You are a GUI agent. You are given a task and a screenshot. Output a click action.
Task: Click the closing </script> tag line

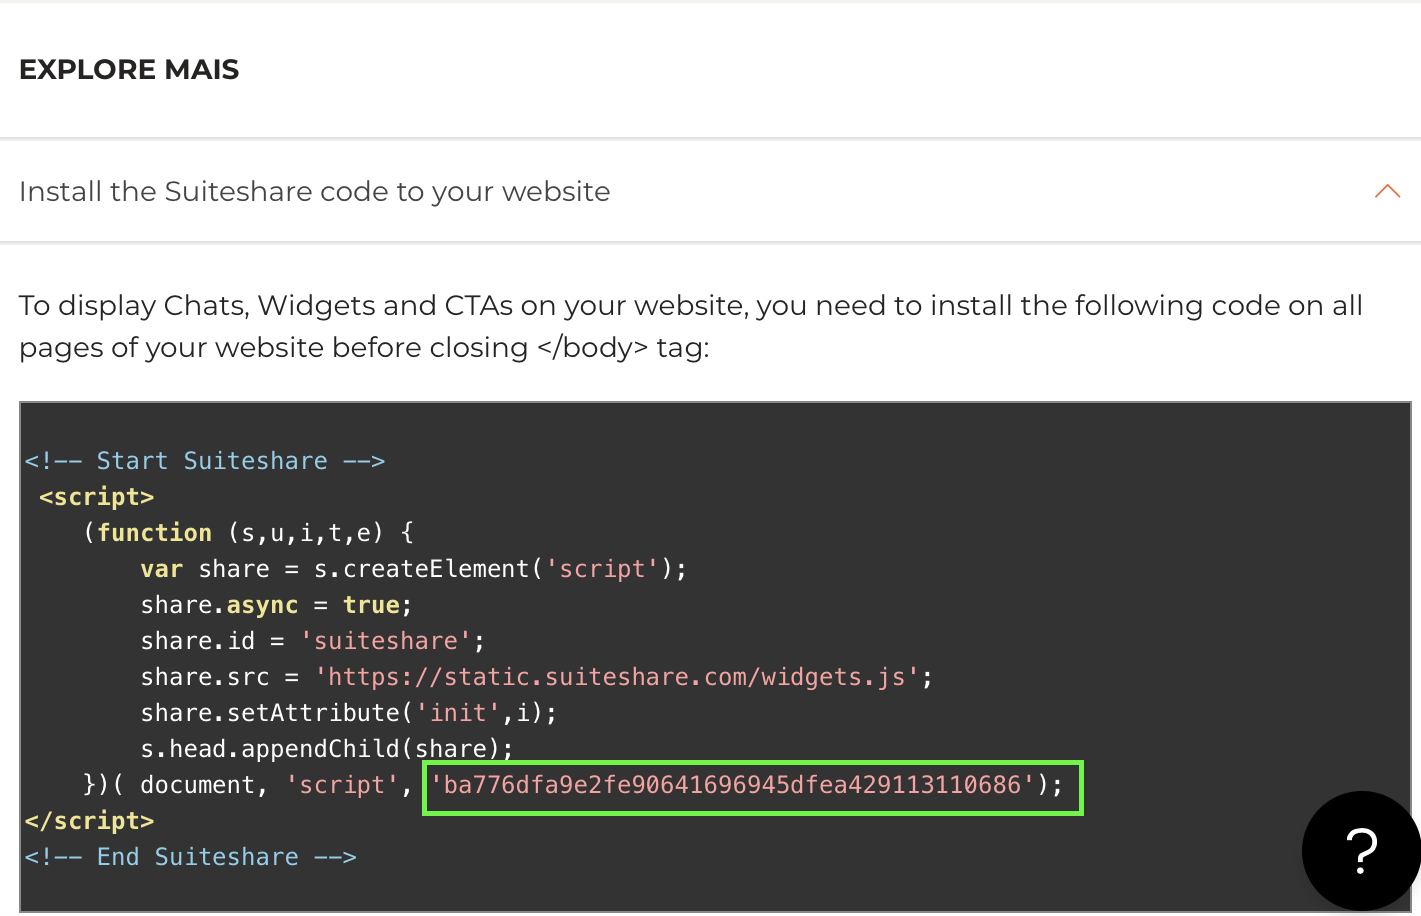pyautogui.click(x=90, y=821)
